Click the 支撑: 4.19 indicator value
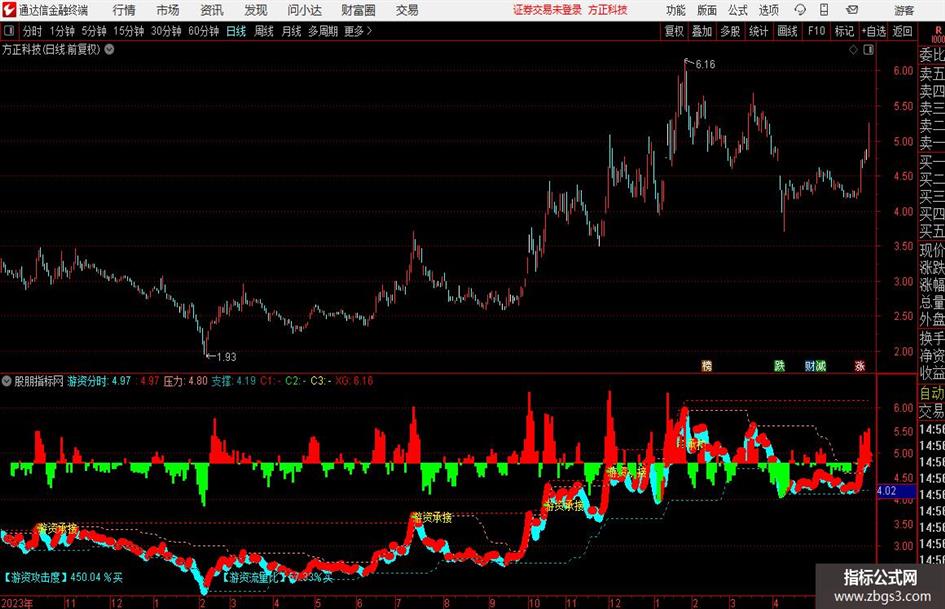This screenshot has height=609, width=945. click(233, 381)
